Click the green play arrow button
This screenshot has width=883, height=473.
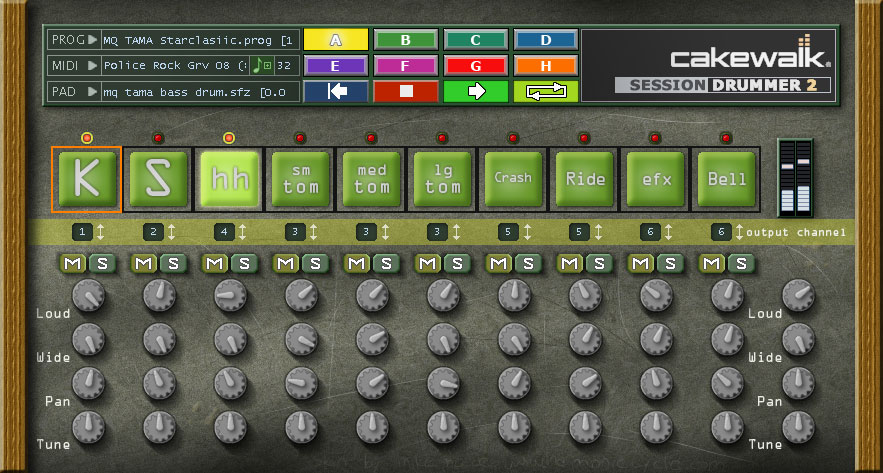476,91
